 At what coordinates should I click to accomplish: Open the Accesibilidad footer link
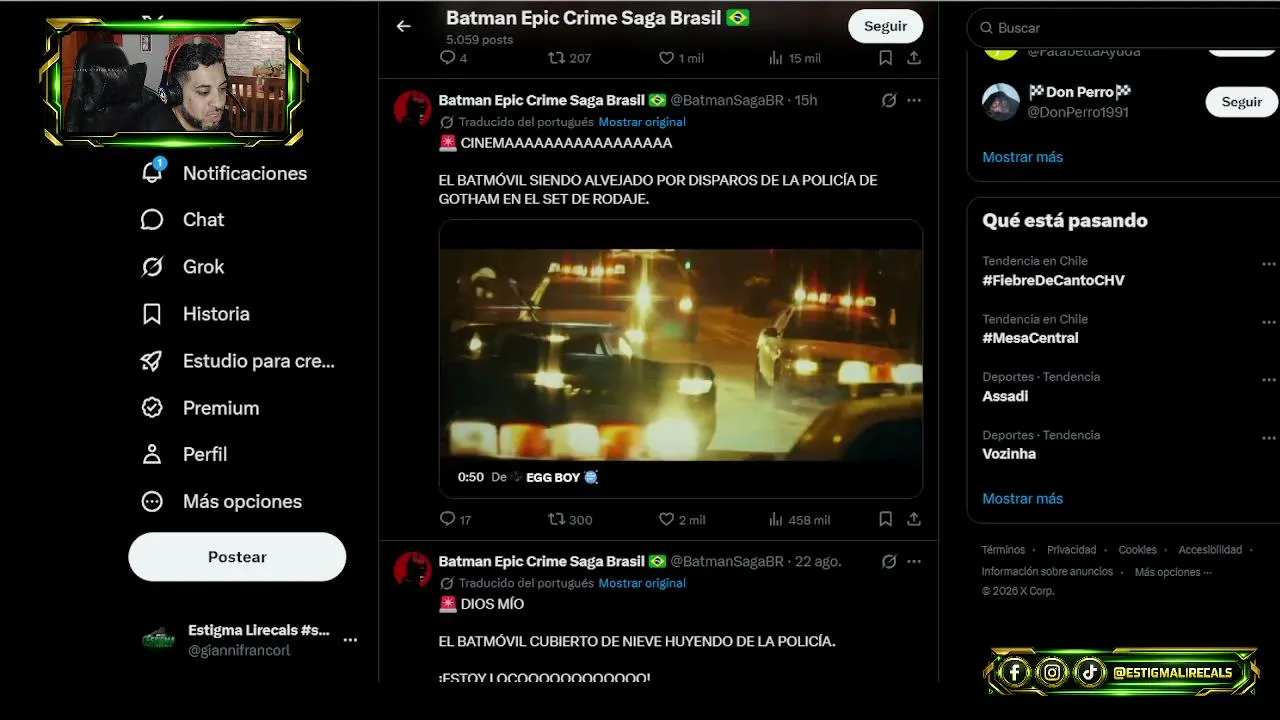tap(1210, 550)
